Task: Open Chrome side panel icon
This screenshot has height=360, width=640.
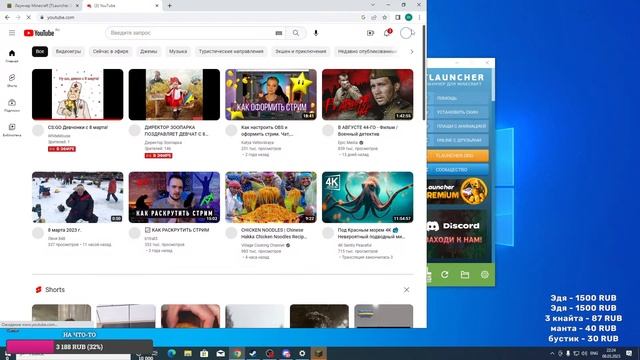Action: [x=398, y=17]
